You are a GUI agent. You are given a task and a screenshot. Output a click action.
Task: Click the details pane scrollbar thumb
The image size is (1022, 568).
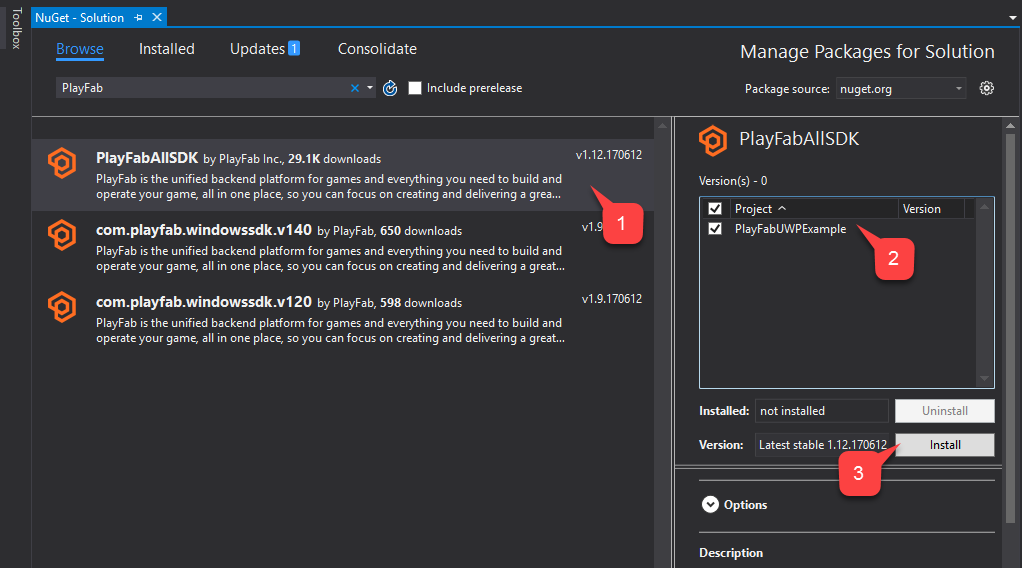pos(1010,326)
